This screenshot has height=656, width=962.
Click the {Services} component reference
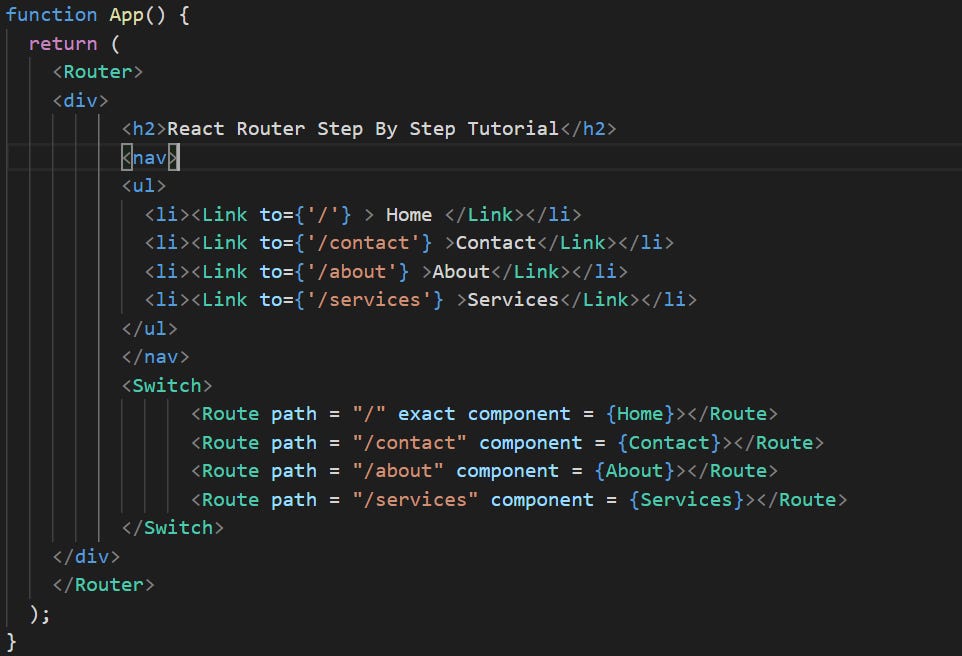[686, 500]
